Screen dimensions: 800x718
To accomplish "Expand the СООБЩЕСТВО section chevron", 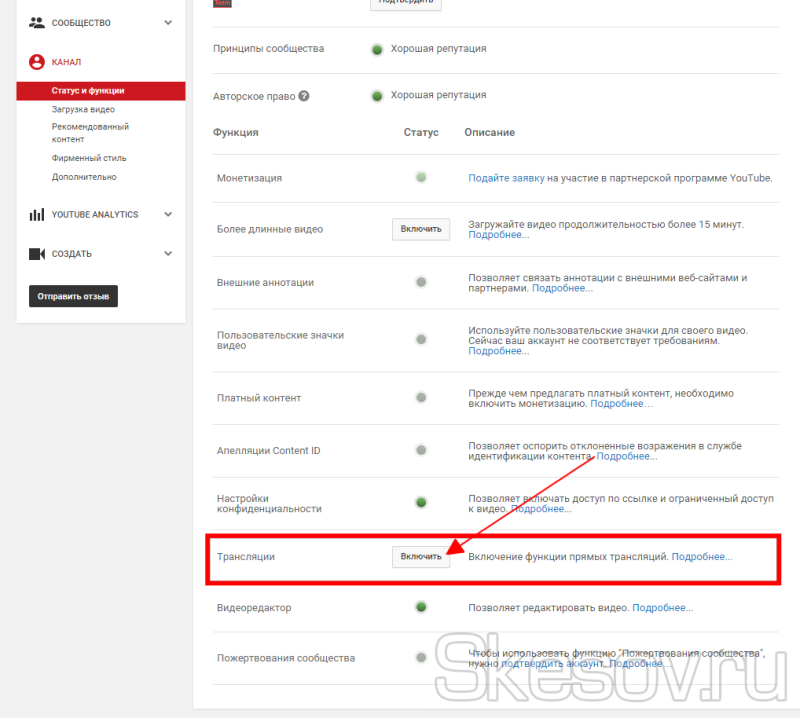I will [168, 22].
